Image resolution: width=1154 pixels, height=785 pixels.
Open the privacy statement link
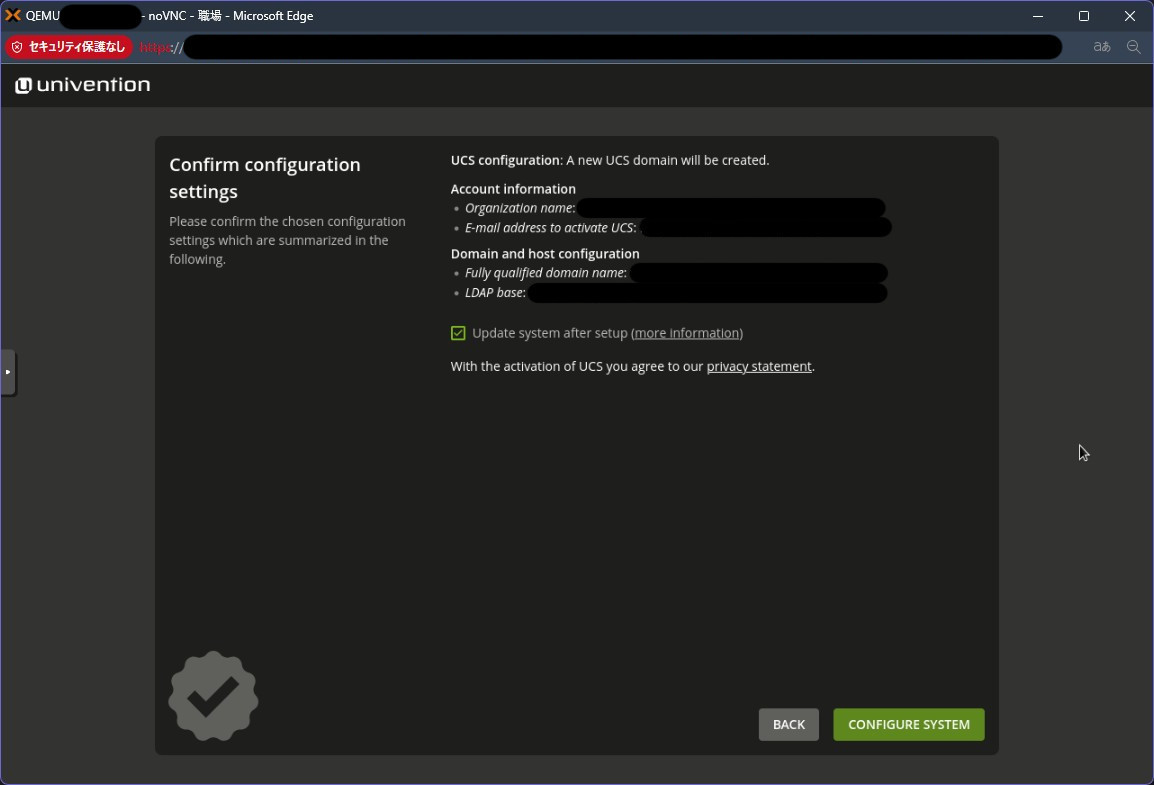759,366
